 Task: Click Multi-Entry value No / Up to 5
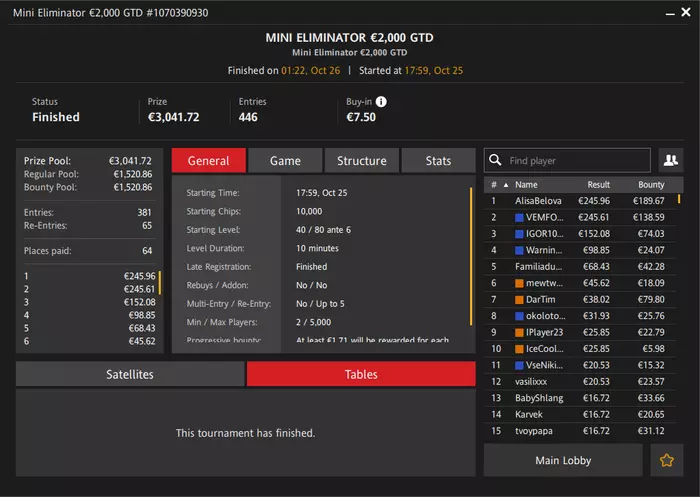pos(320,304)
